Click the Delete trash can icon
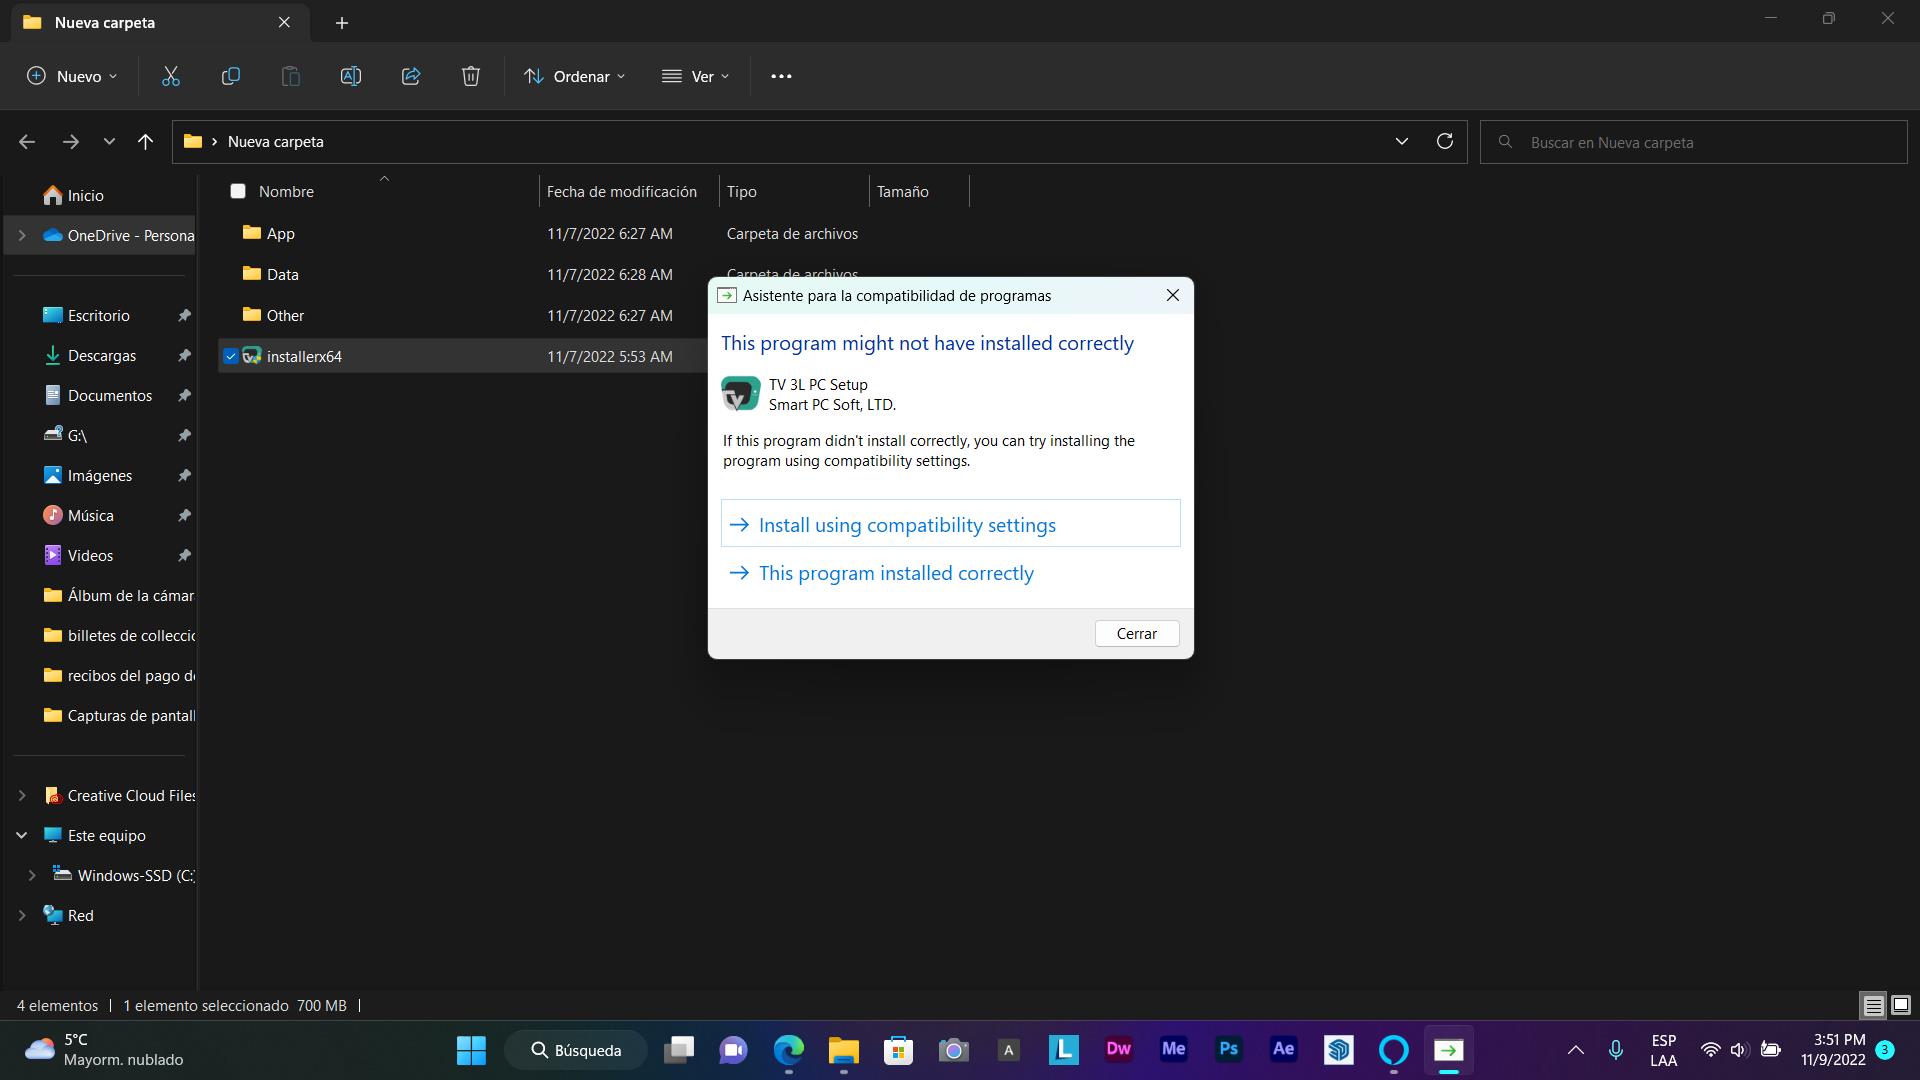This screenshot has width=1920, height=1080. [x=471, y=76]
